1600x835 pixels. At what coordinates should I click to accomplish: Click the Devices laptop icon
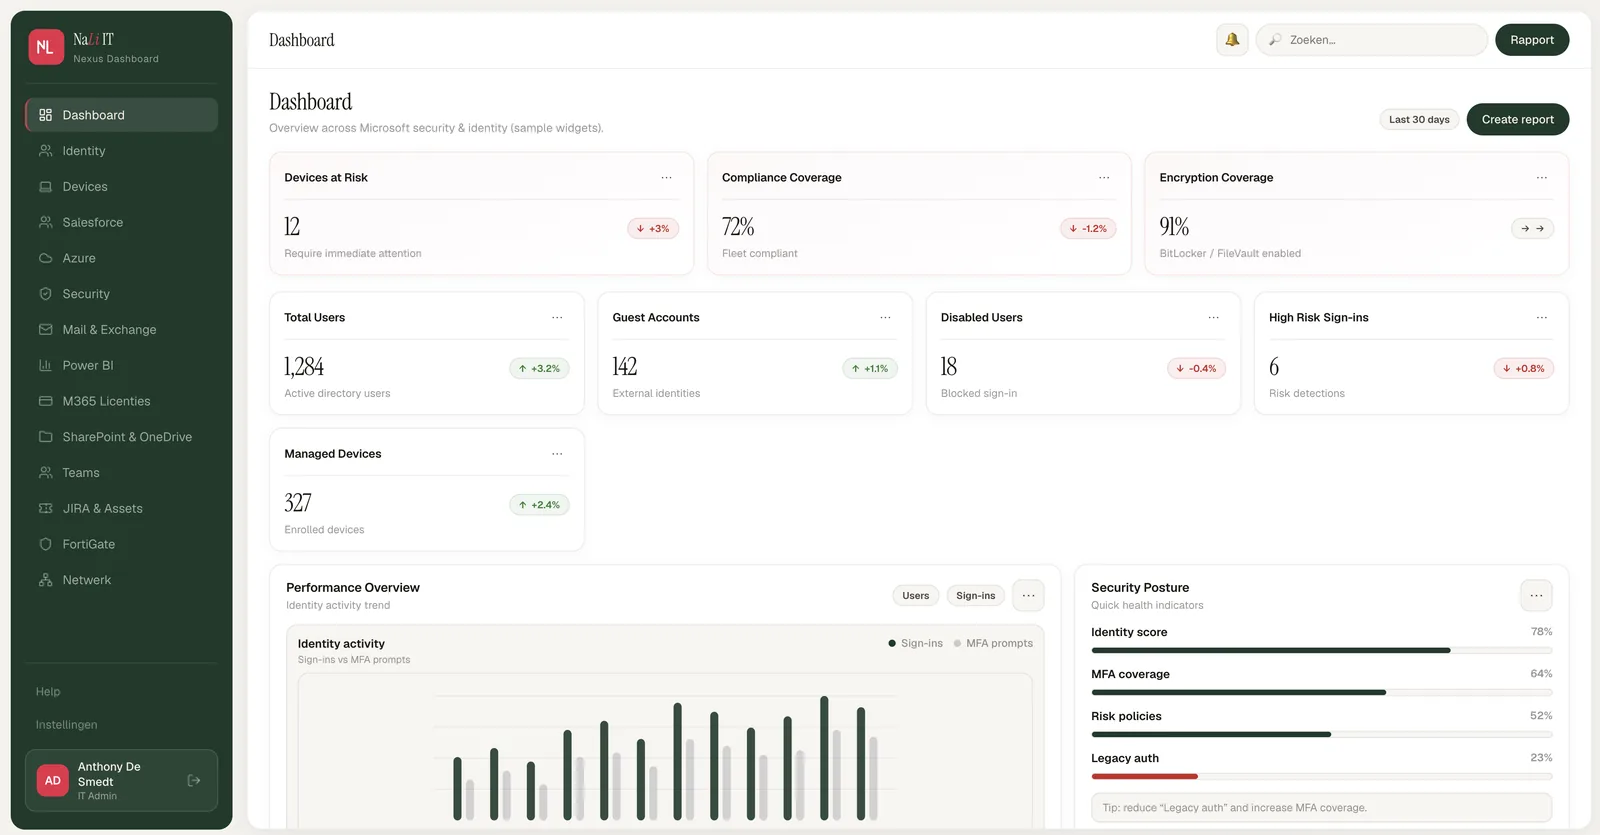[45, 187]
